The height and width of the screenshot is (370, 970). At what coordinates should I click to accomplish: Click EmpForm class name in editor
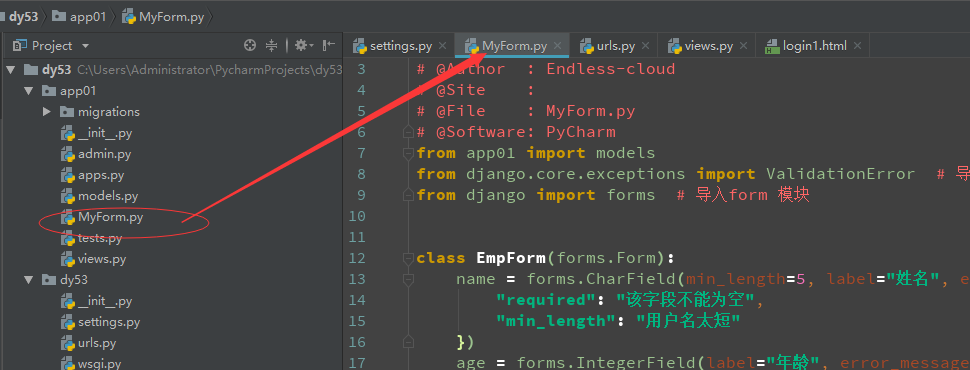[x=510, y=258]
